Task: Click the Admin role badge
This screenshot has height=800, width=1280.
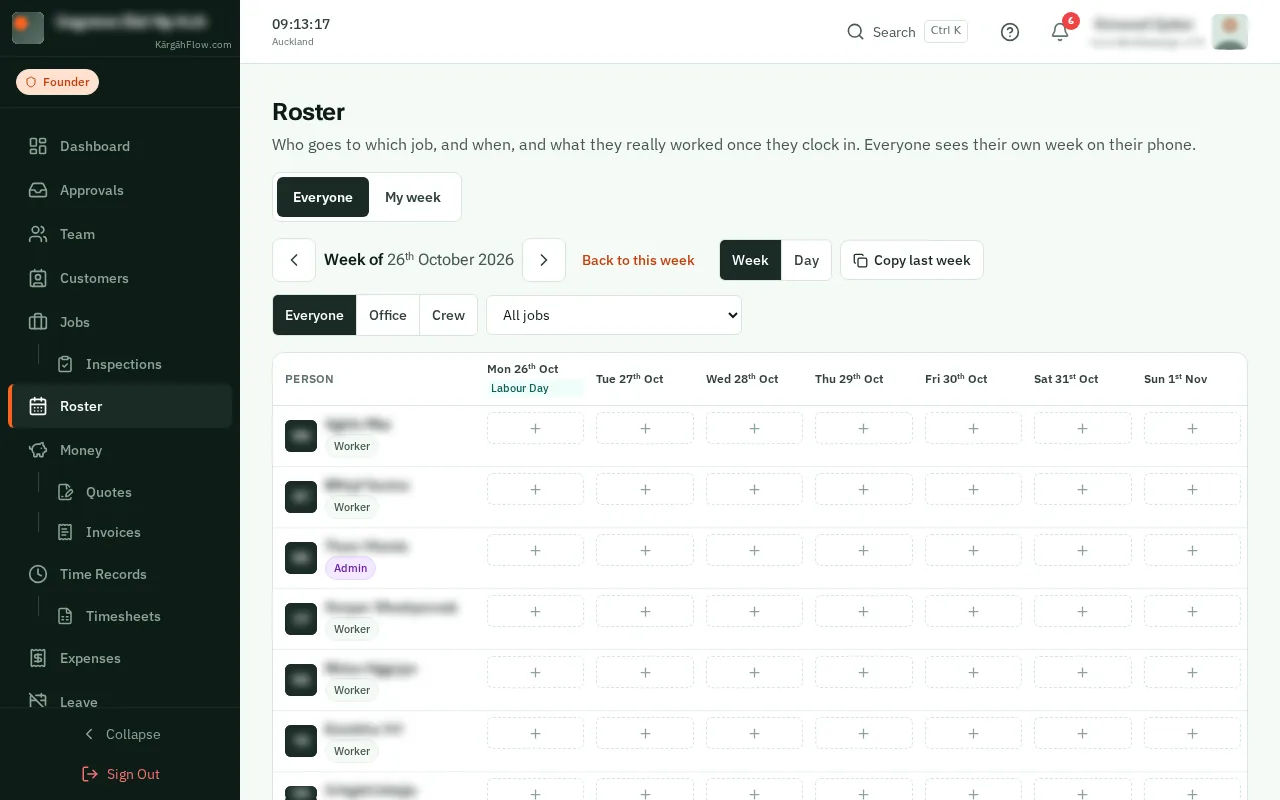Action: pos(350,568)
